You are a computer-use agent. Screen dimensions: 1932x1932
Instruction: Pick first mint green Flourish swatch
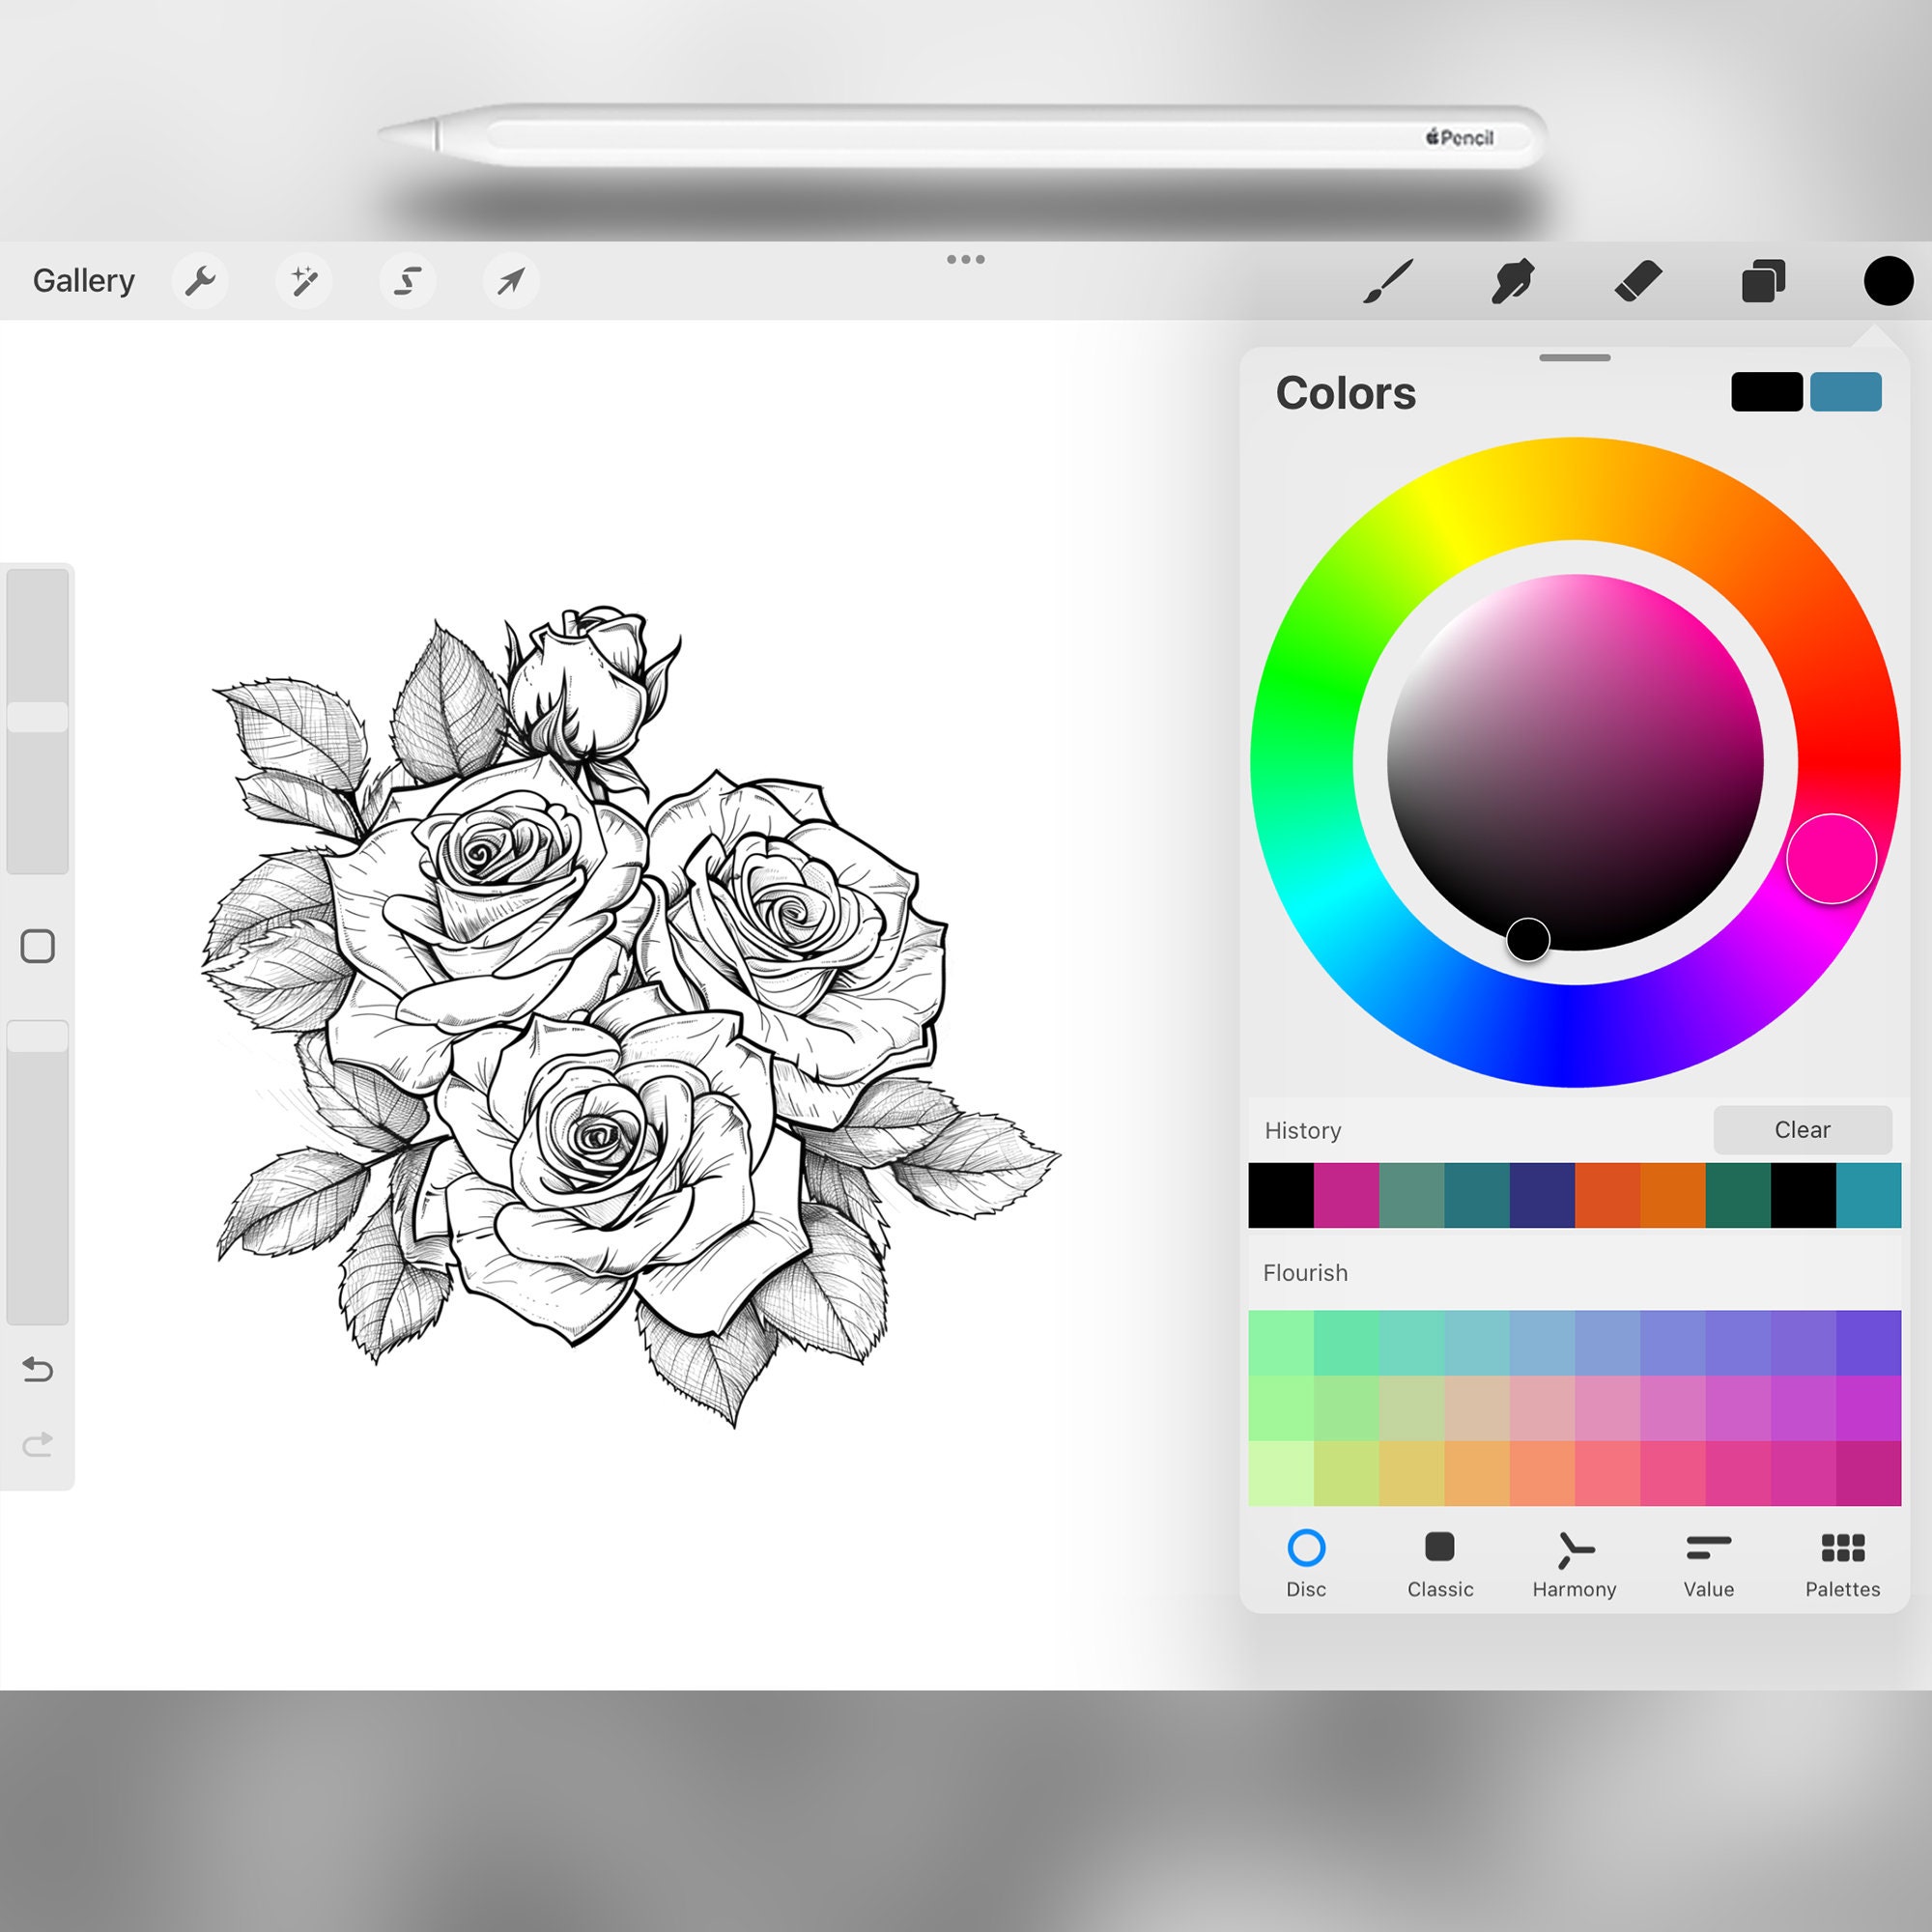pos(1281,1343)
